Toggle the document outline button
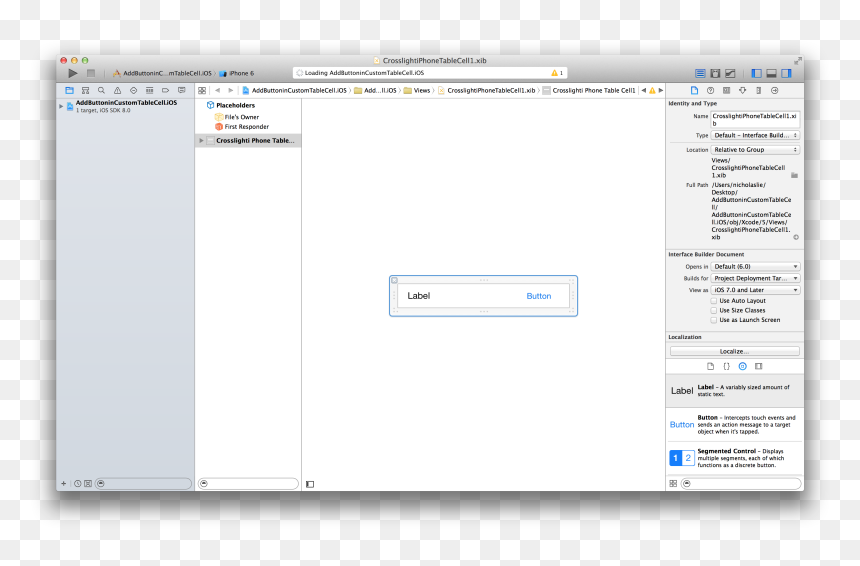This screenshot has width=860, height=566. (x=310, y=484)
